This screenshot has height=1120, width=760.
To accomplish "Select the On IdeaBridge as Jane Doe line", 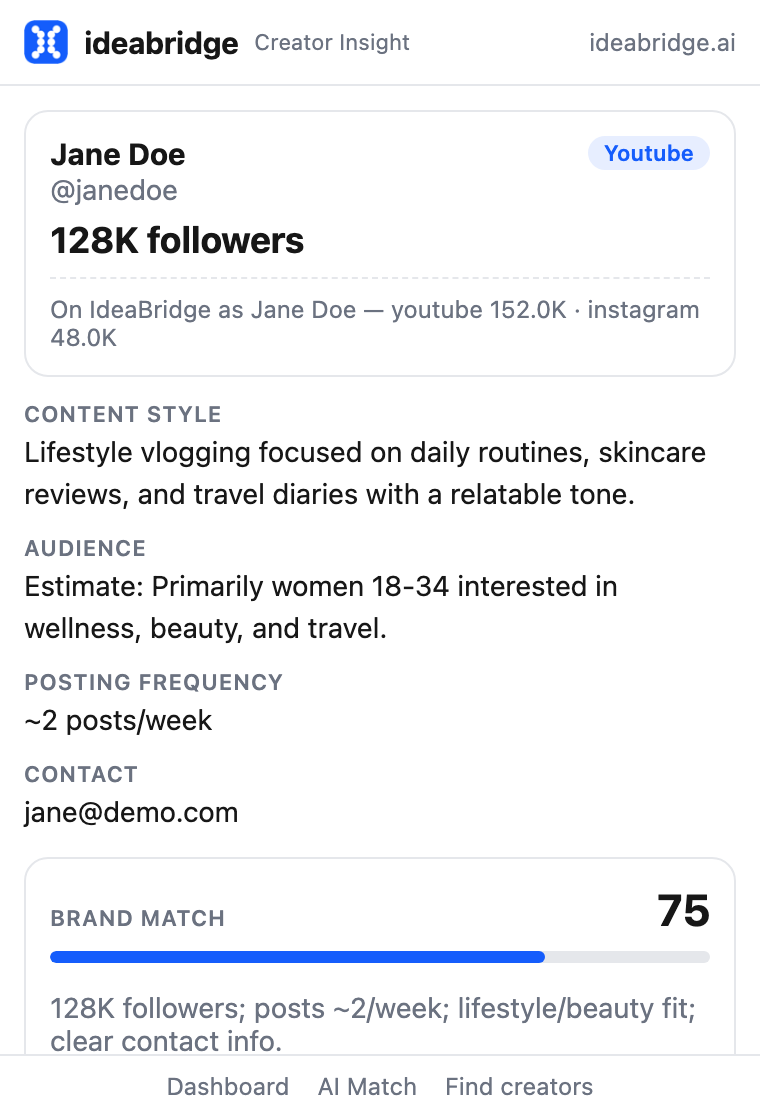I will click(375, 324).
